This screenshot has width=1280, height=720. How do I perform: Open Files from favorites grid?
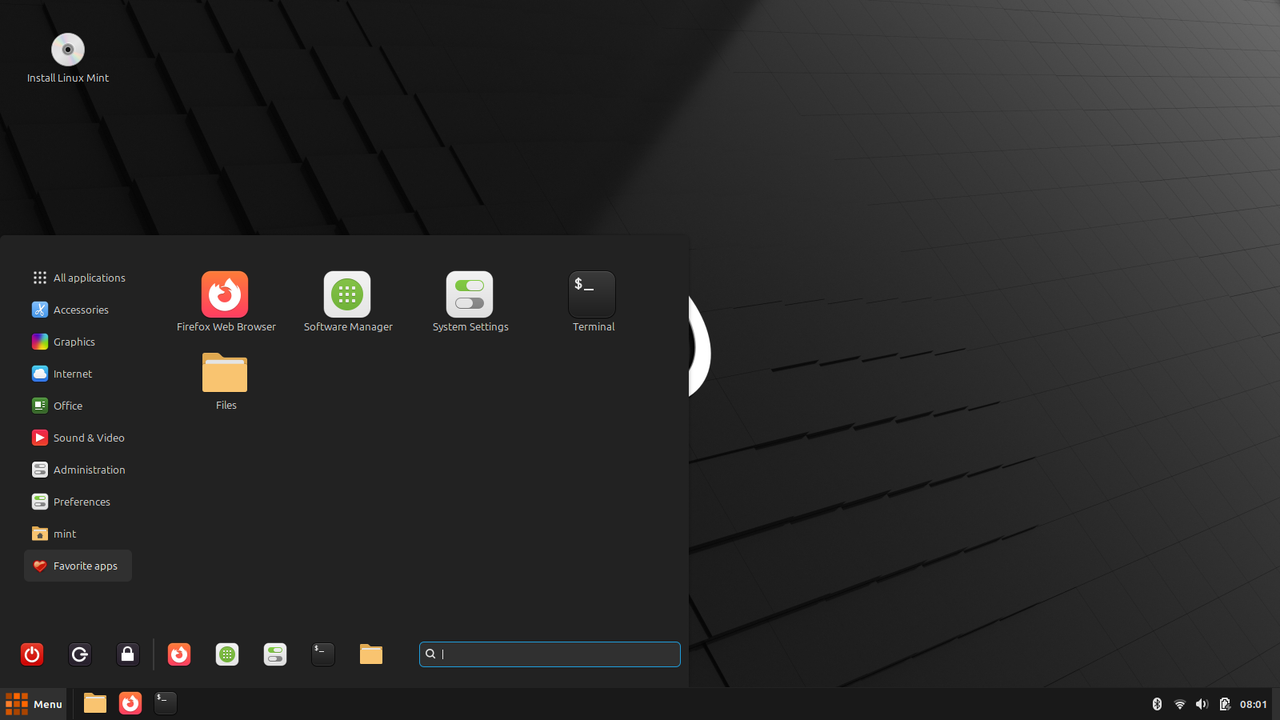point(225,380)
